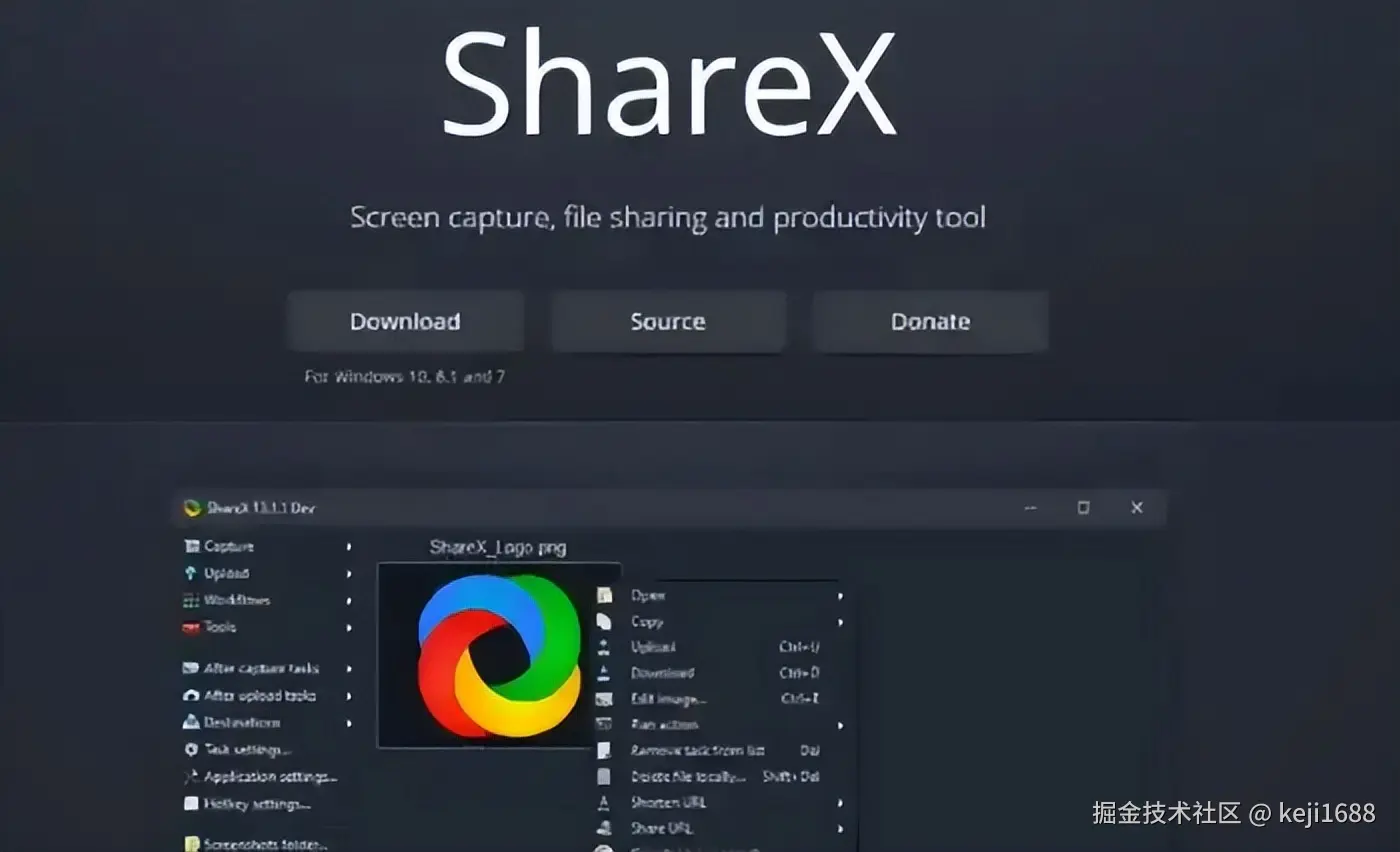Expand the Open submenu arrow in context menu
Image resolution: width=1400 pixels, height=852 pixels.
(840, 595)
